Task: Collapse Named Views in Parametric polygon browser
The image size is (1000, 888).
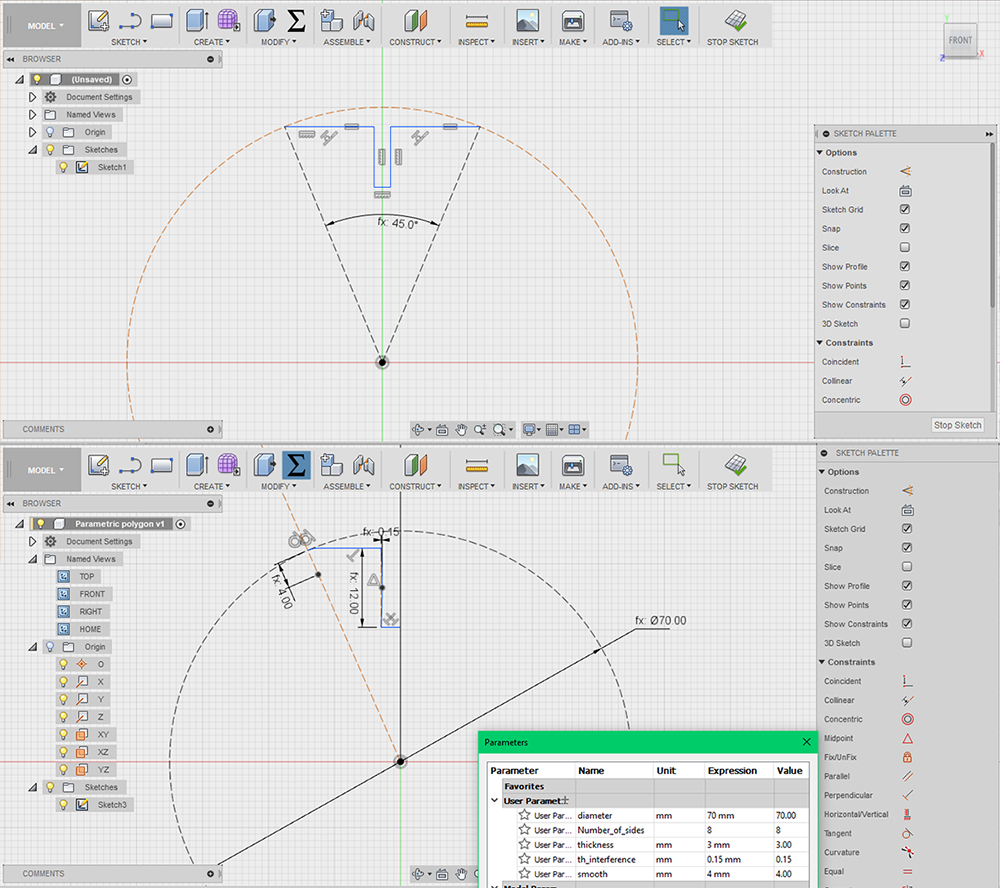Action: pyautogui.click(x=33, y=559)
